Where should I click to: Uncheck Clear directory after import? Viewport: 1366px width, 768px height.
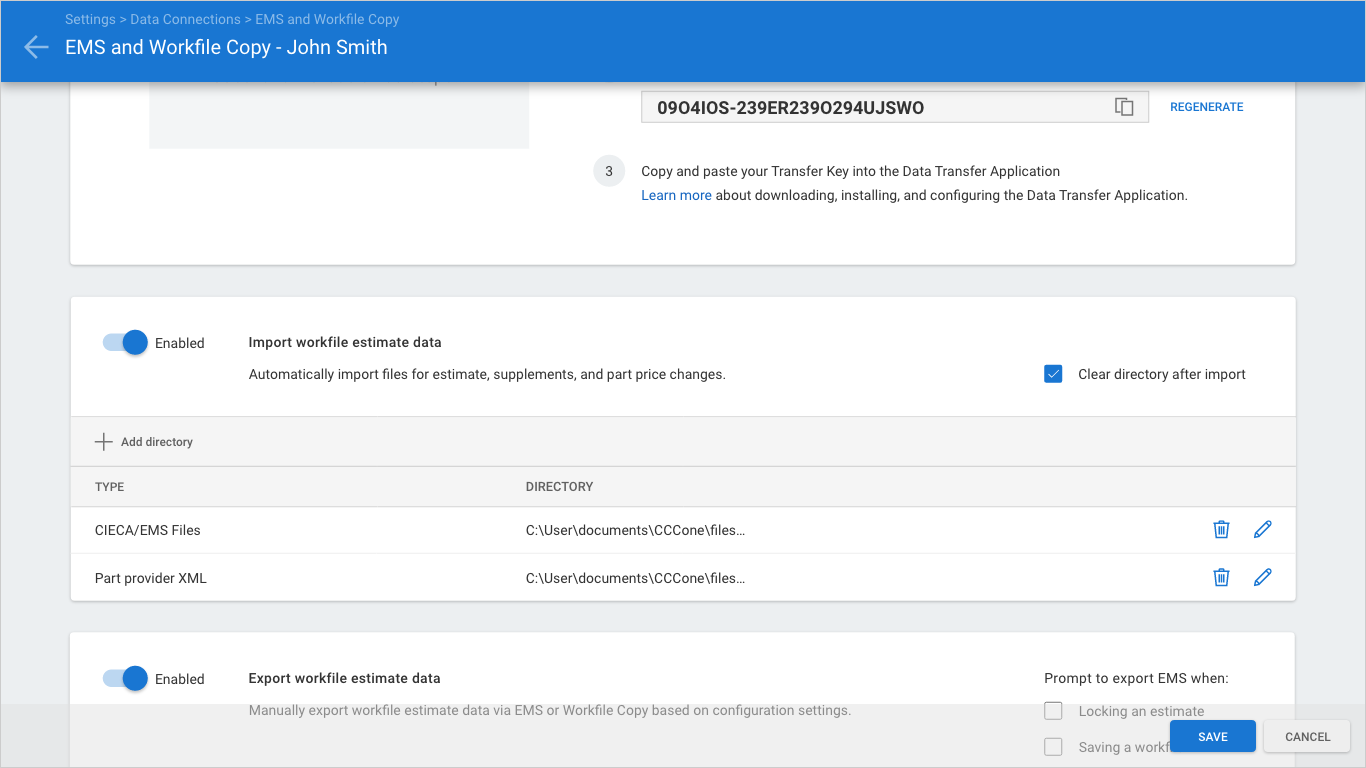1053,374
